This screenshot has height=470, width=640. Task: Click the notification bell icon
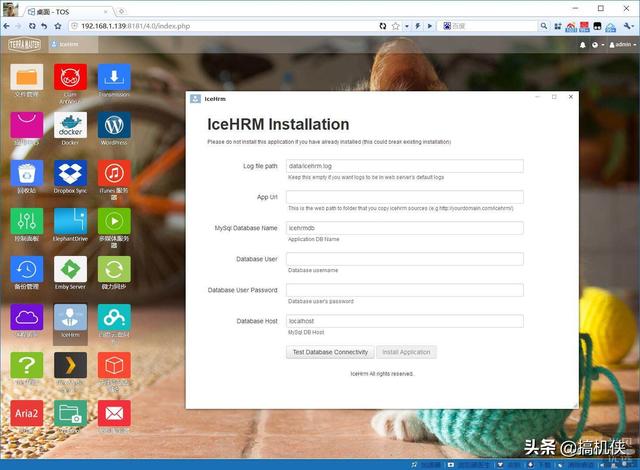point(582,45)
